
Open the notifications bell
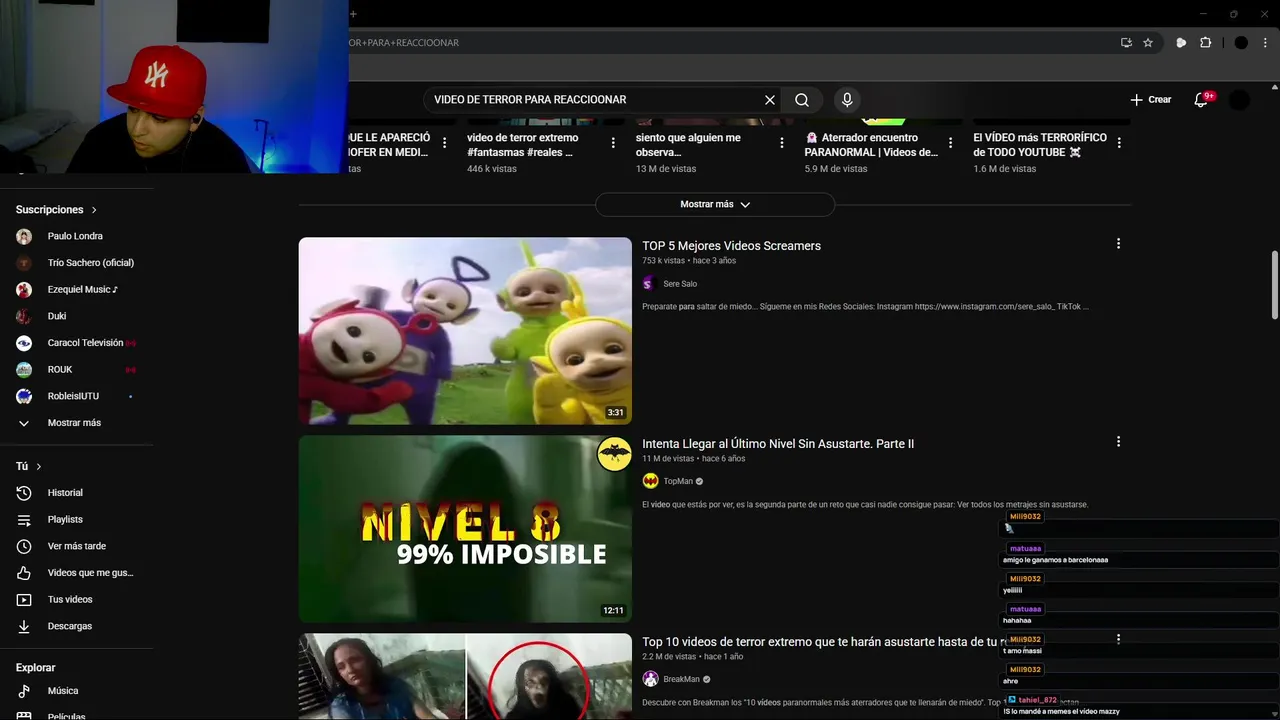pos(1202,100)
